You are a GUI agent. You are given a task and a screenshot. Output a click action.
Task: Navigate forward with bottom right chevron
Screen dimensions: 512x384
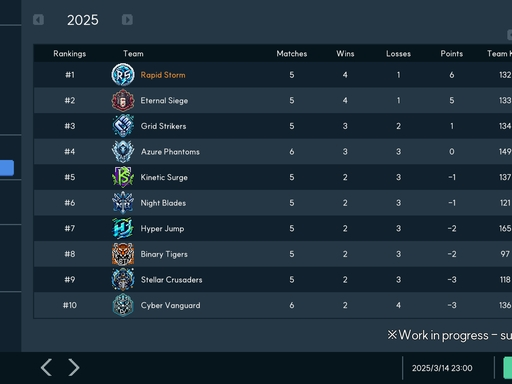tap(74, 367)
